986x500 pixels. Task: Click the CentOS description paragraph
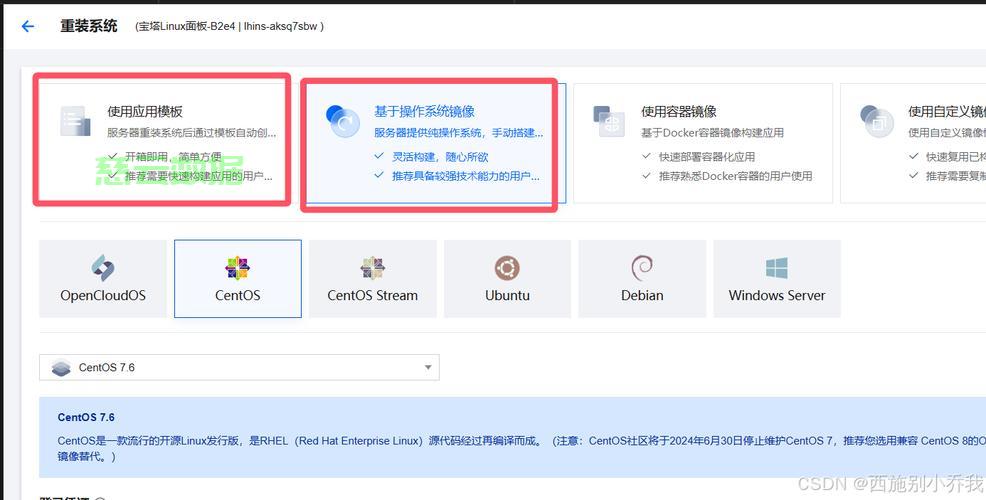coord(521,448)
